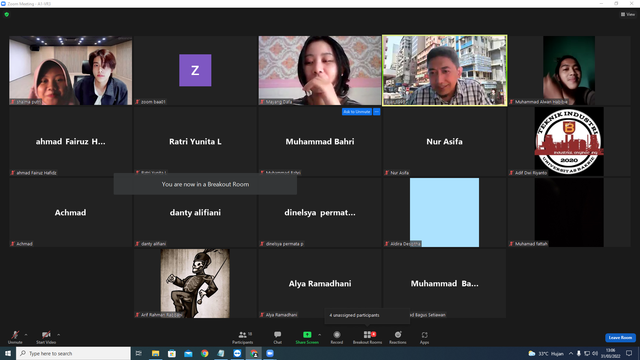
Task: Open more options dots on Muhammad Bahri tile
Action: 377,111
